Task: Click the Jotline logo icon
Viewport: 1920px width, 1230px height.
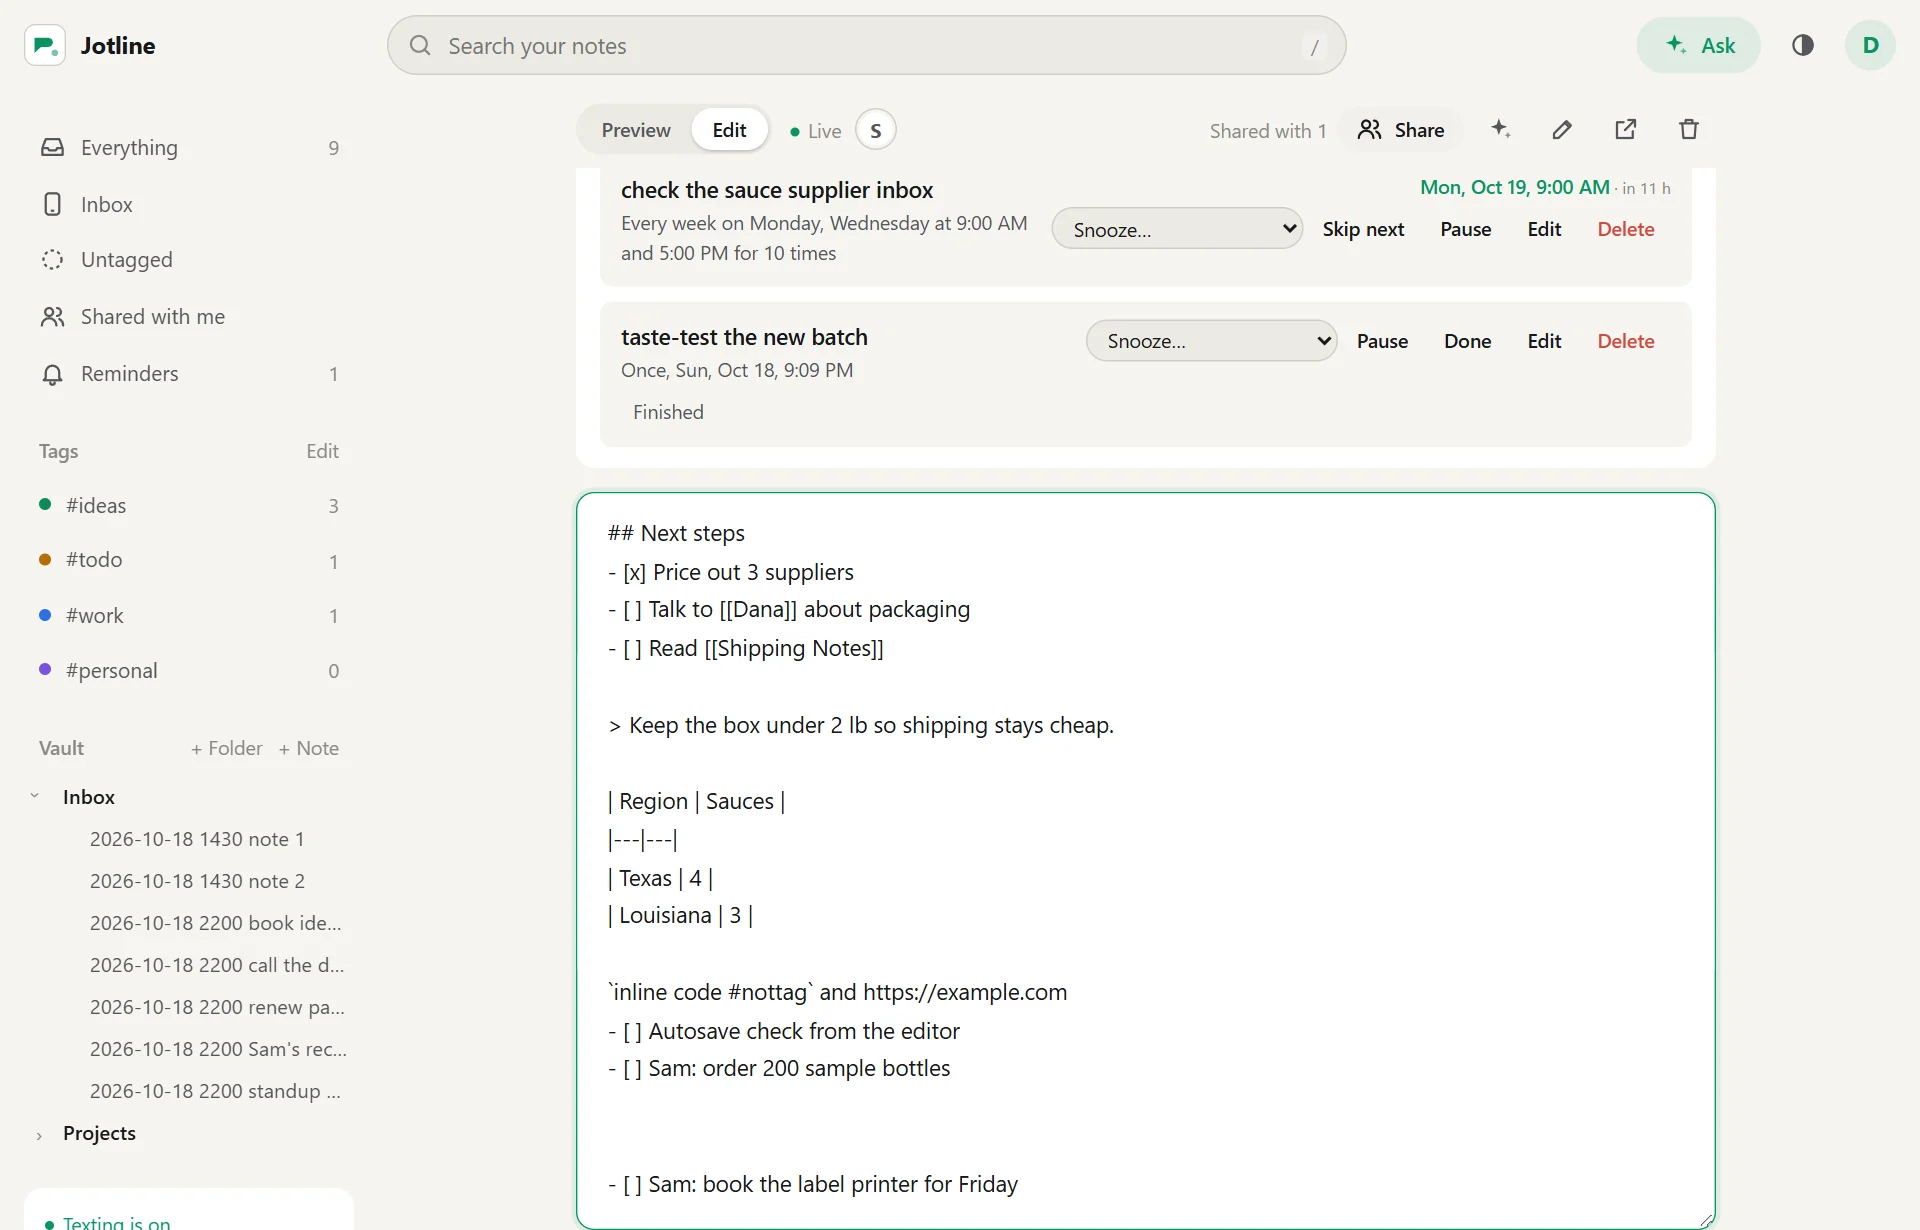Action: point(45,45)
